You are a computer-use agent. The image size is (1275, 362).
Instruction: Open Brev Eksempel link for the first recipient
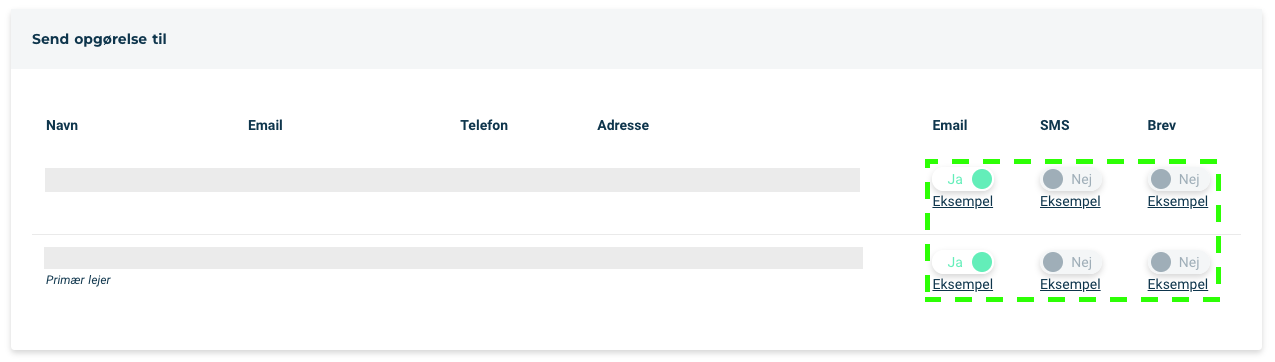(x=1178, y=201)
